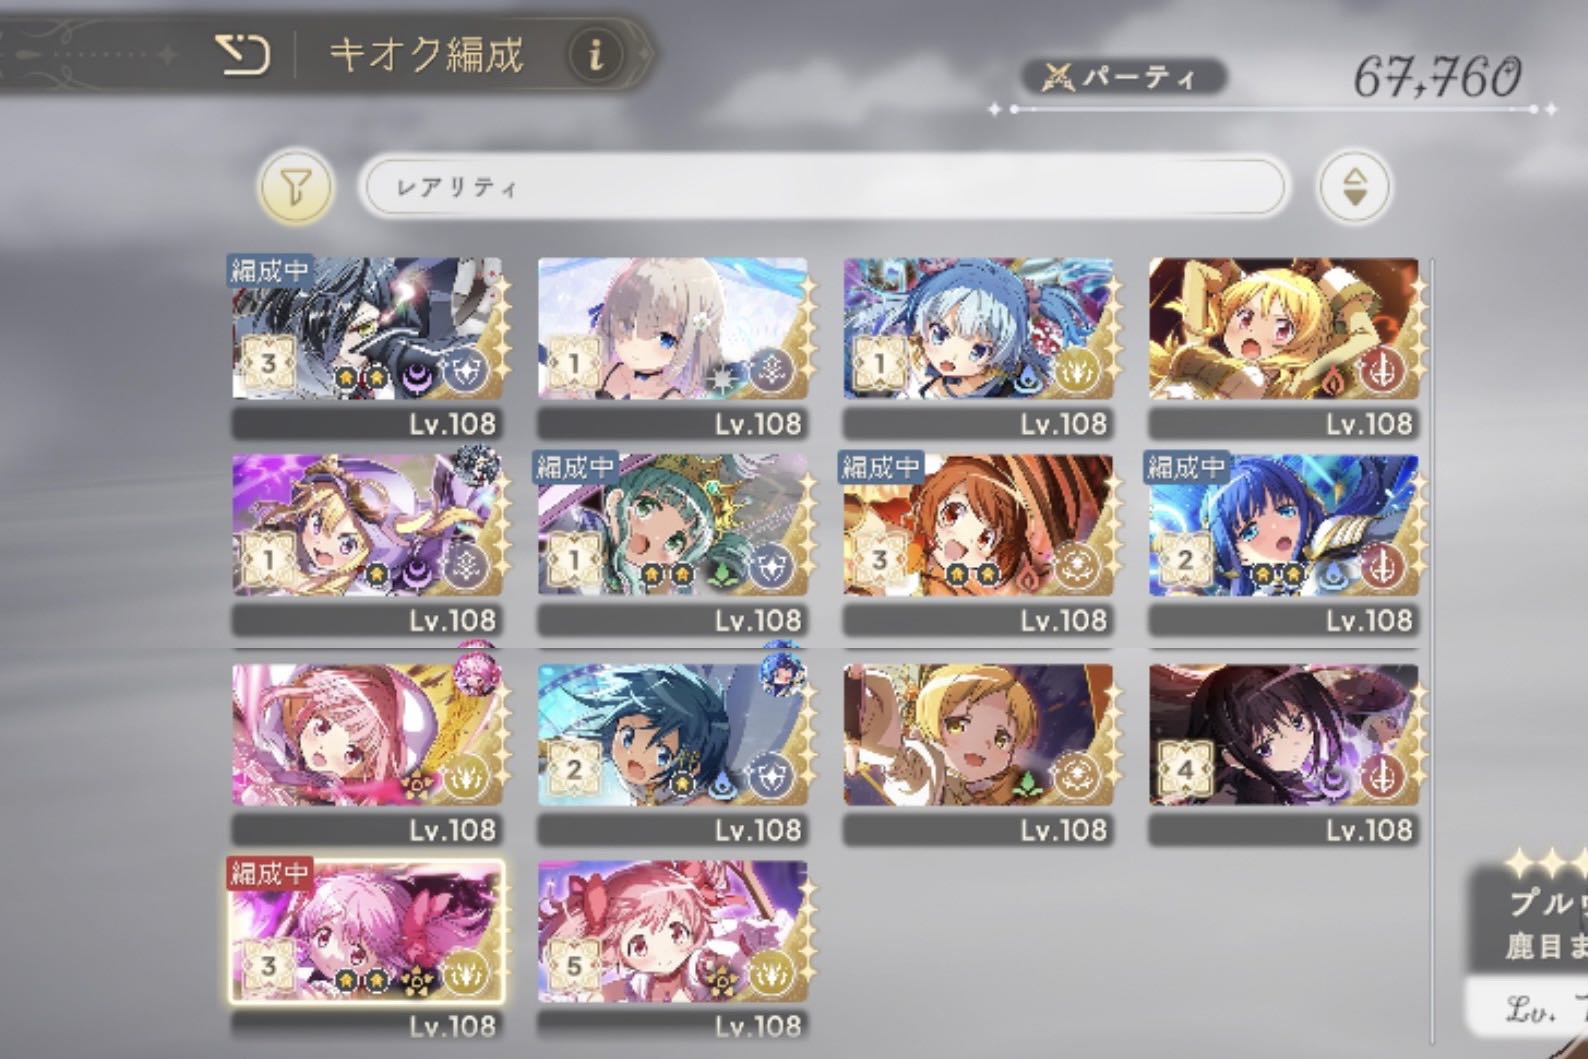Screen dimensions: 1588x1059
Task: Select the black-haired 編成中 card with number 3
Action: [368, 329]
